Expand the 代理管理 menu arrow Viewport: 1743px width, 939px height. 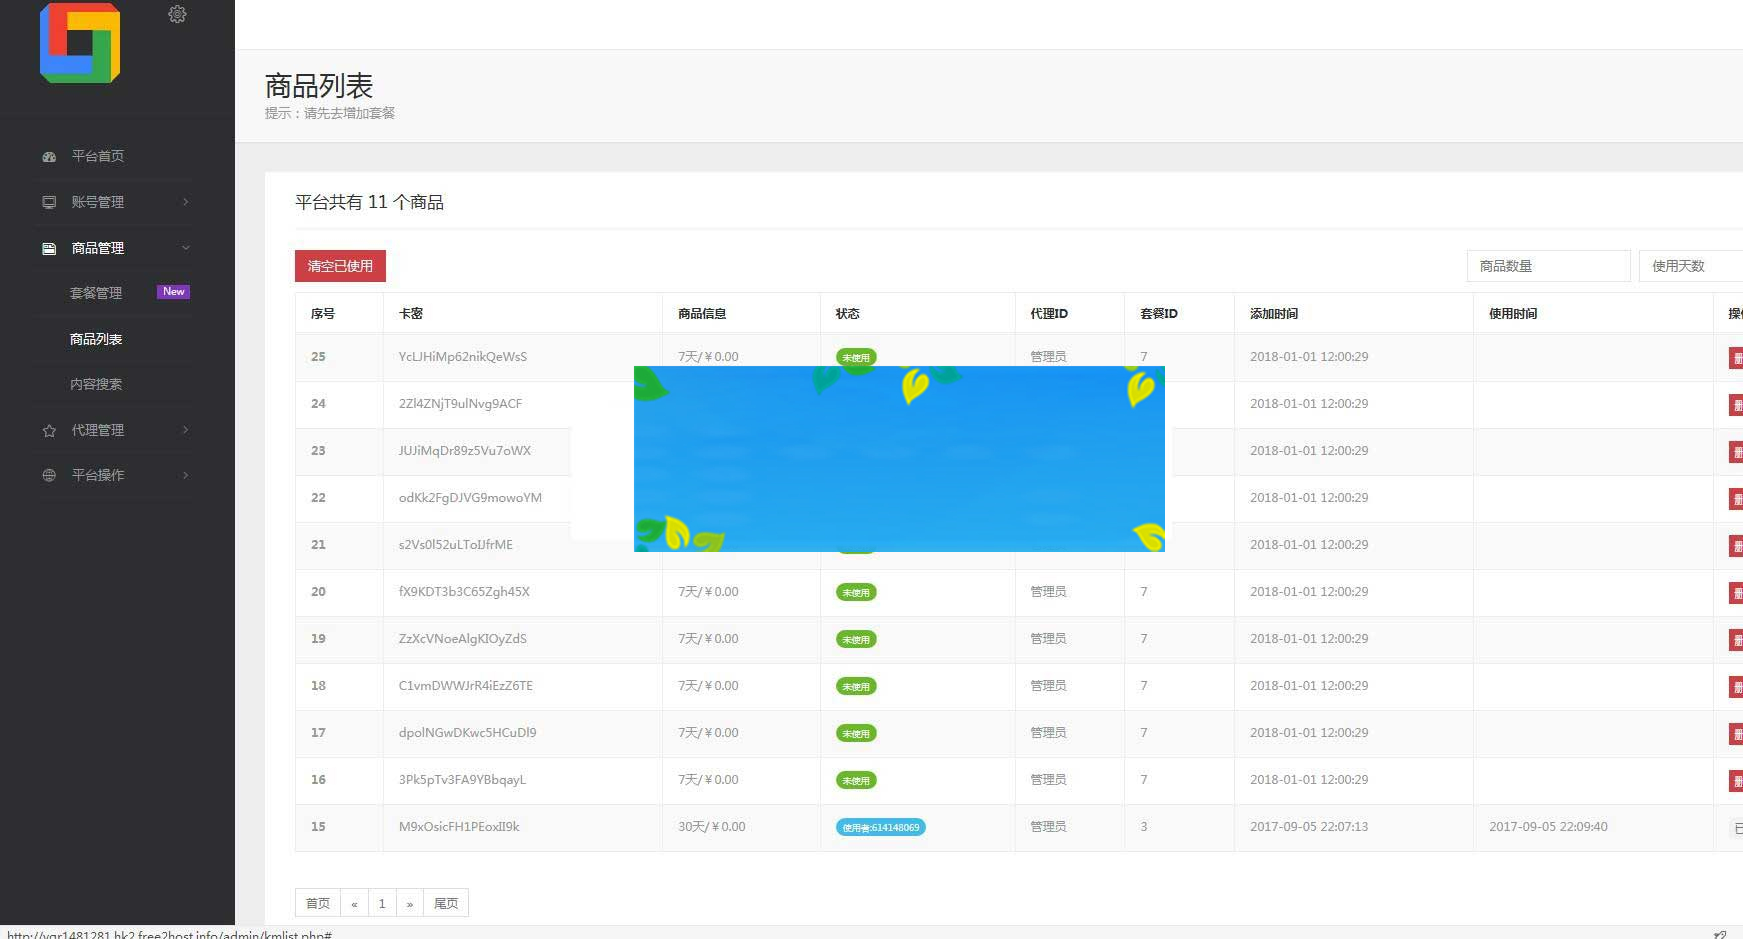(x=185, y=430)
